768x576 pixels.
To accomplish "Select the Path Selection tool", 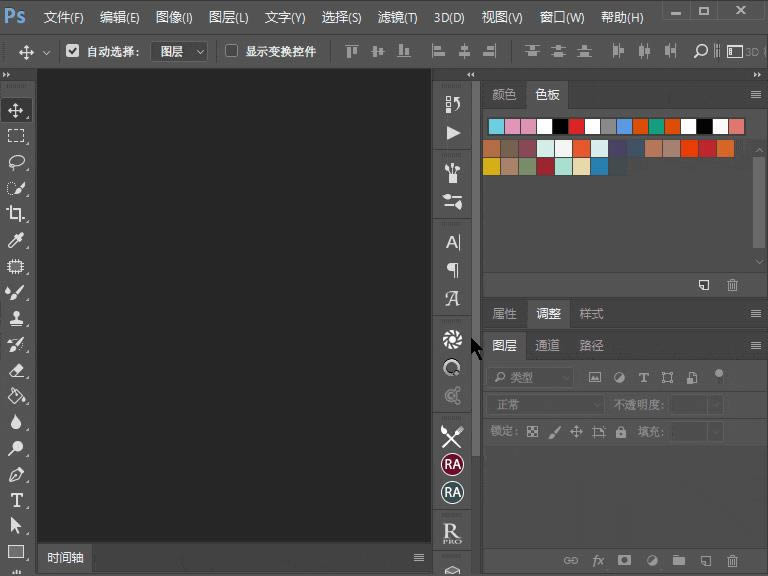I will click(x=16, y=526).
